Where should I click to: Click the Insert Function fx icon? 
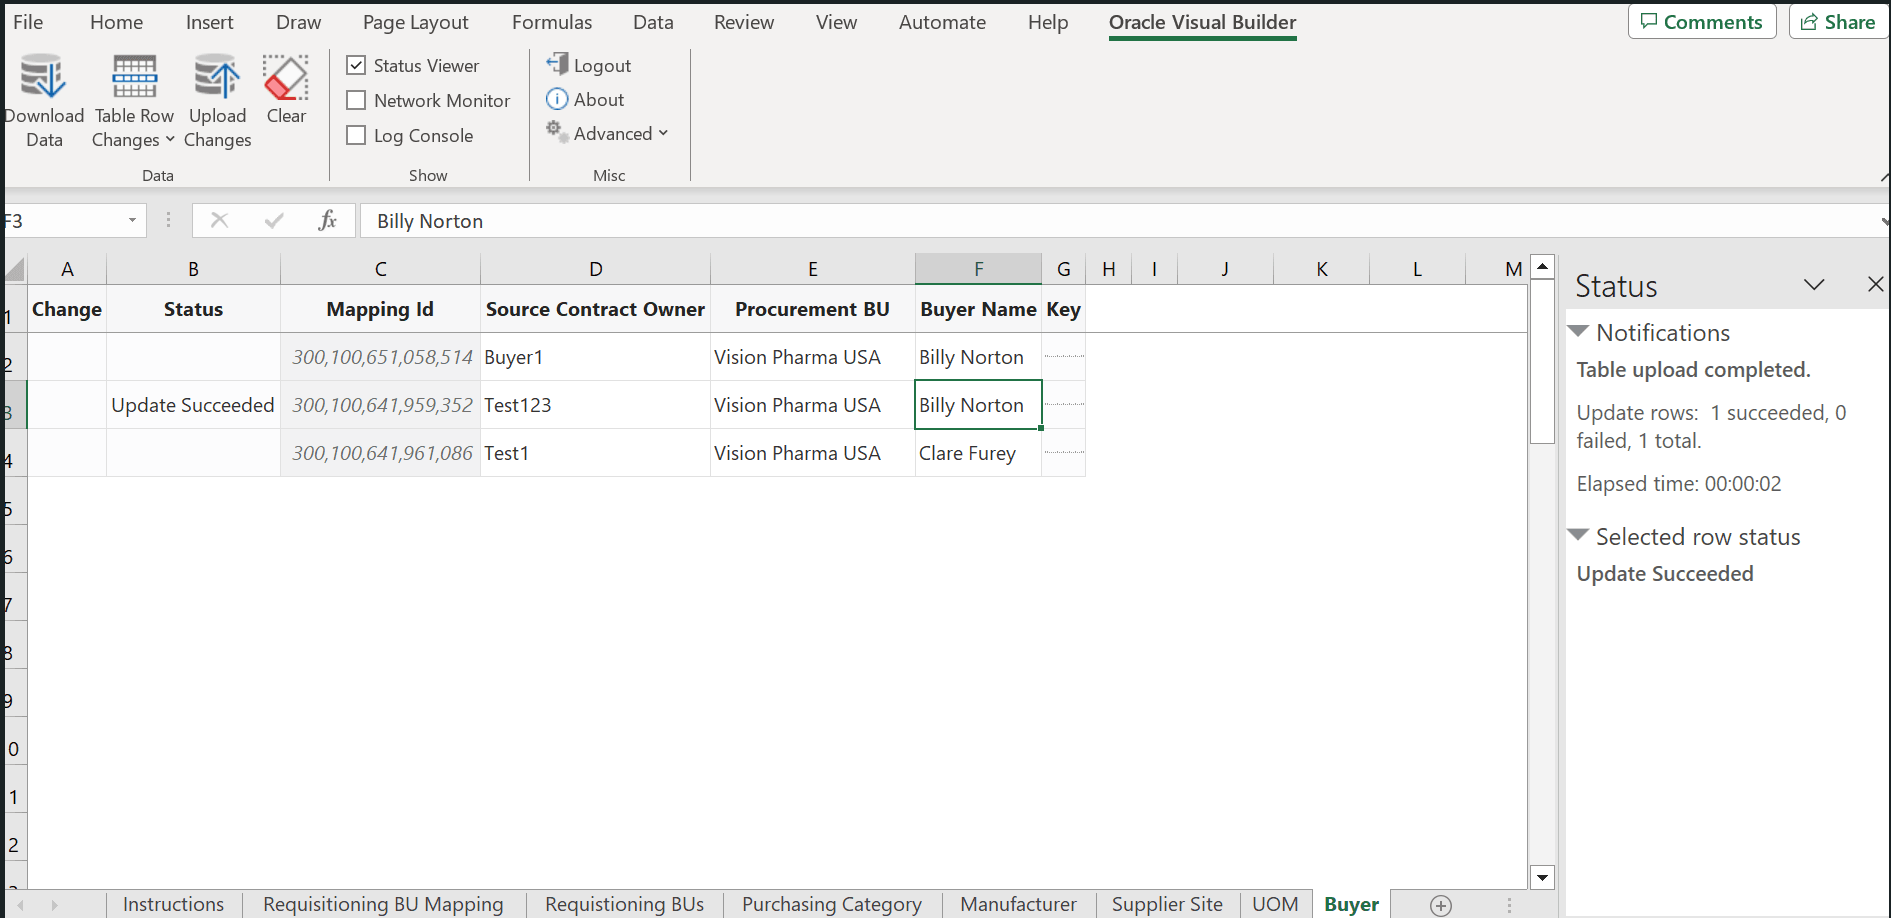tap(327, 220)
